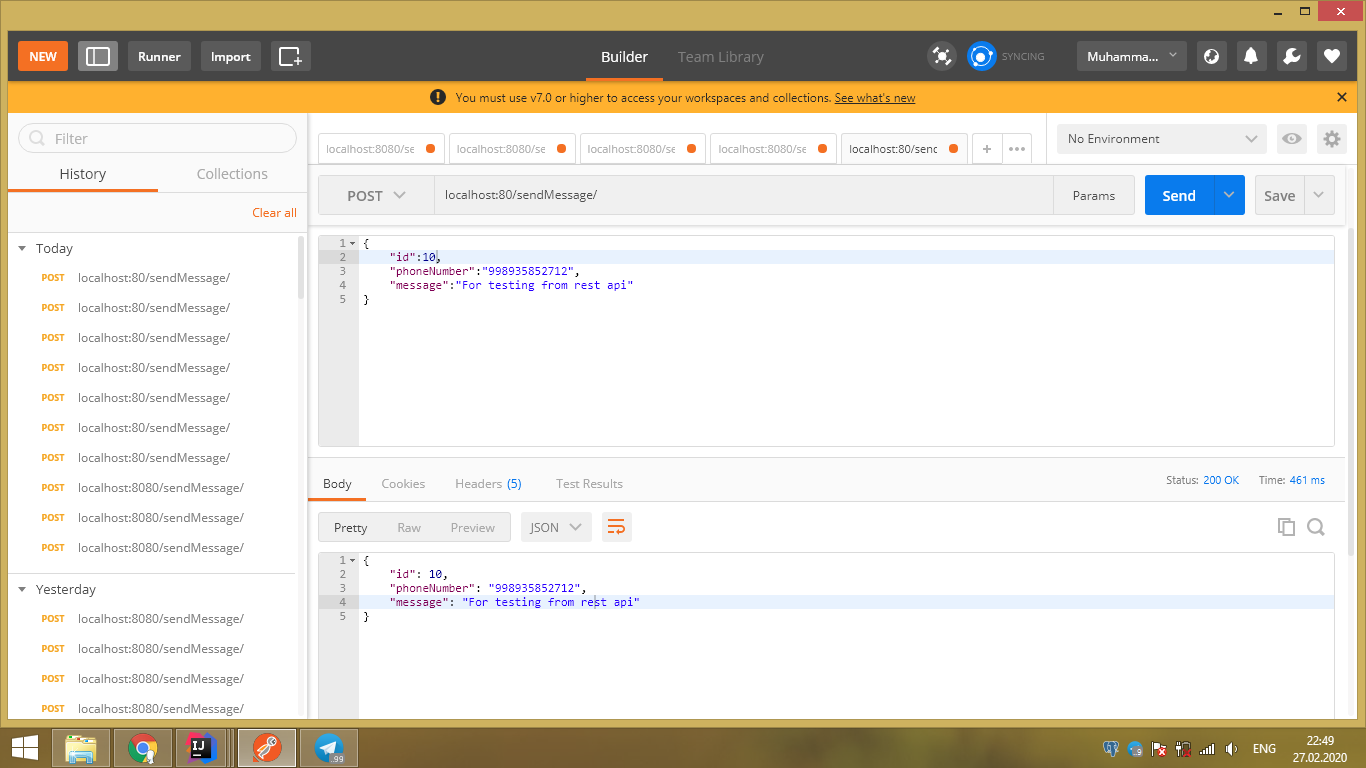The image size is (1366, 768).
Task: Select the Collections sidebar tab
Action: click(x=232, y=173)
